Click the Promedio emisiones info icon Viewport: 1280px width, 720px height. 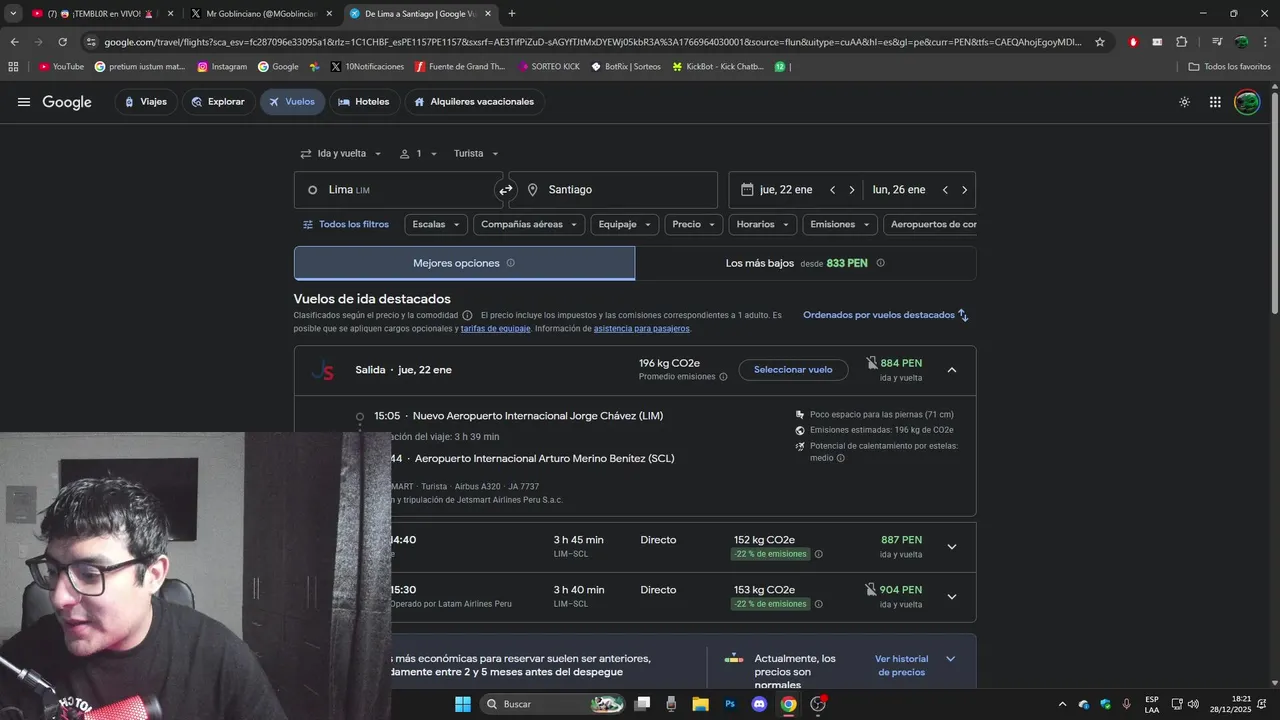[723, 377]
